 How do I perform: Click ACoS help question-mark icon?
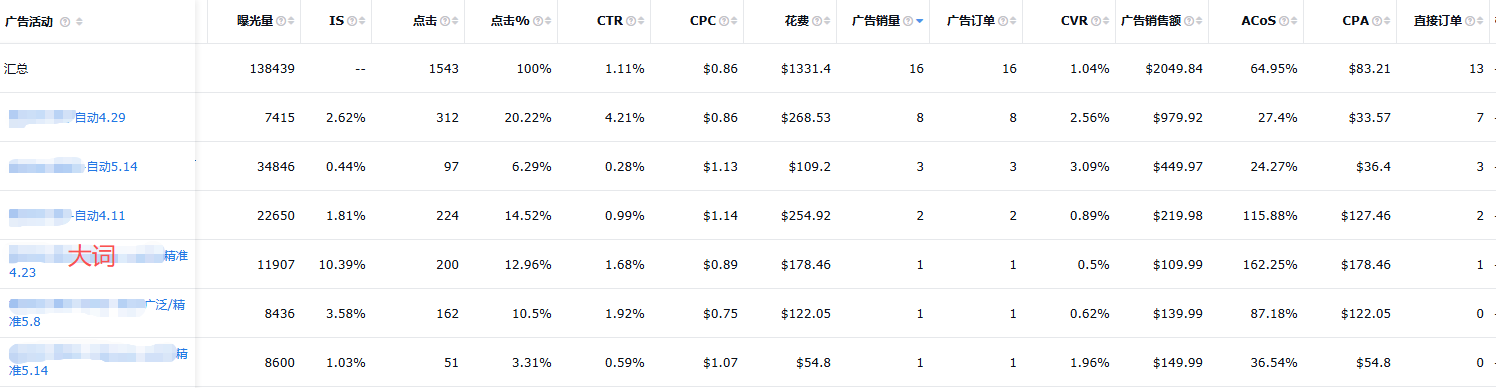[1283, 21]
